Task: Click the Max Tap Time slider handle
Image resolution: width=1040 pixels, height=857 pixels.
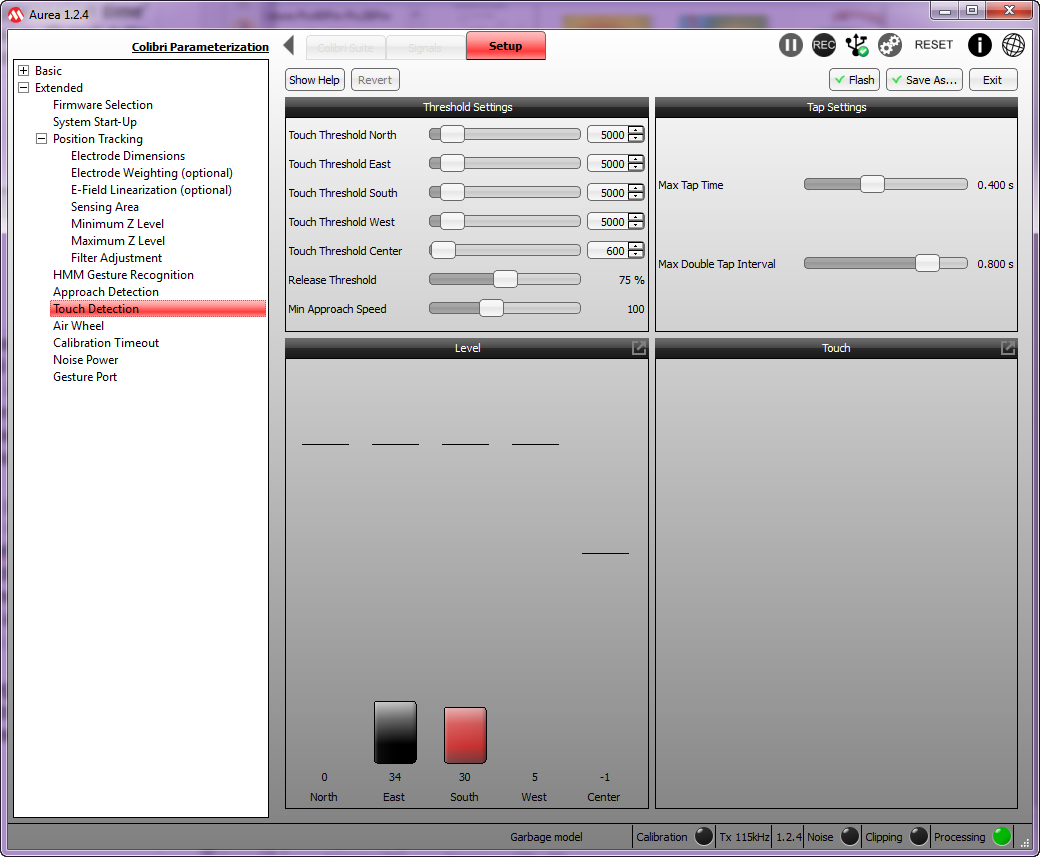Action: (x=872, y=184)
